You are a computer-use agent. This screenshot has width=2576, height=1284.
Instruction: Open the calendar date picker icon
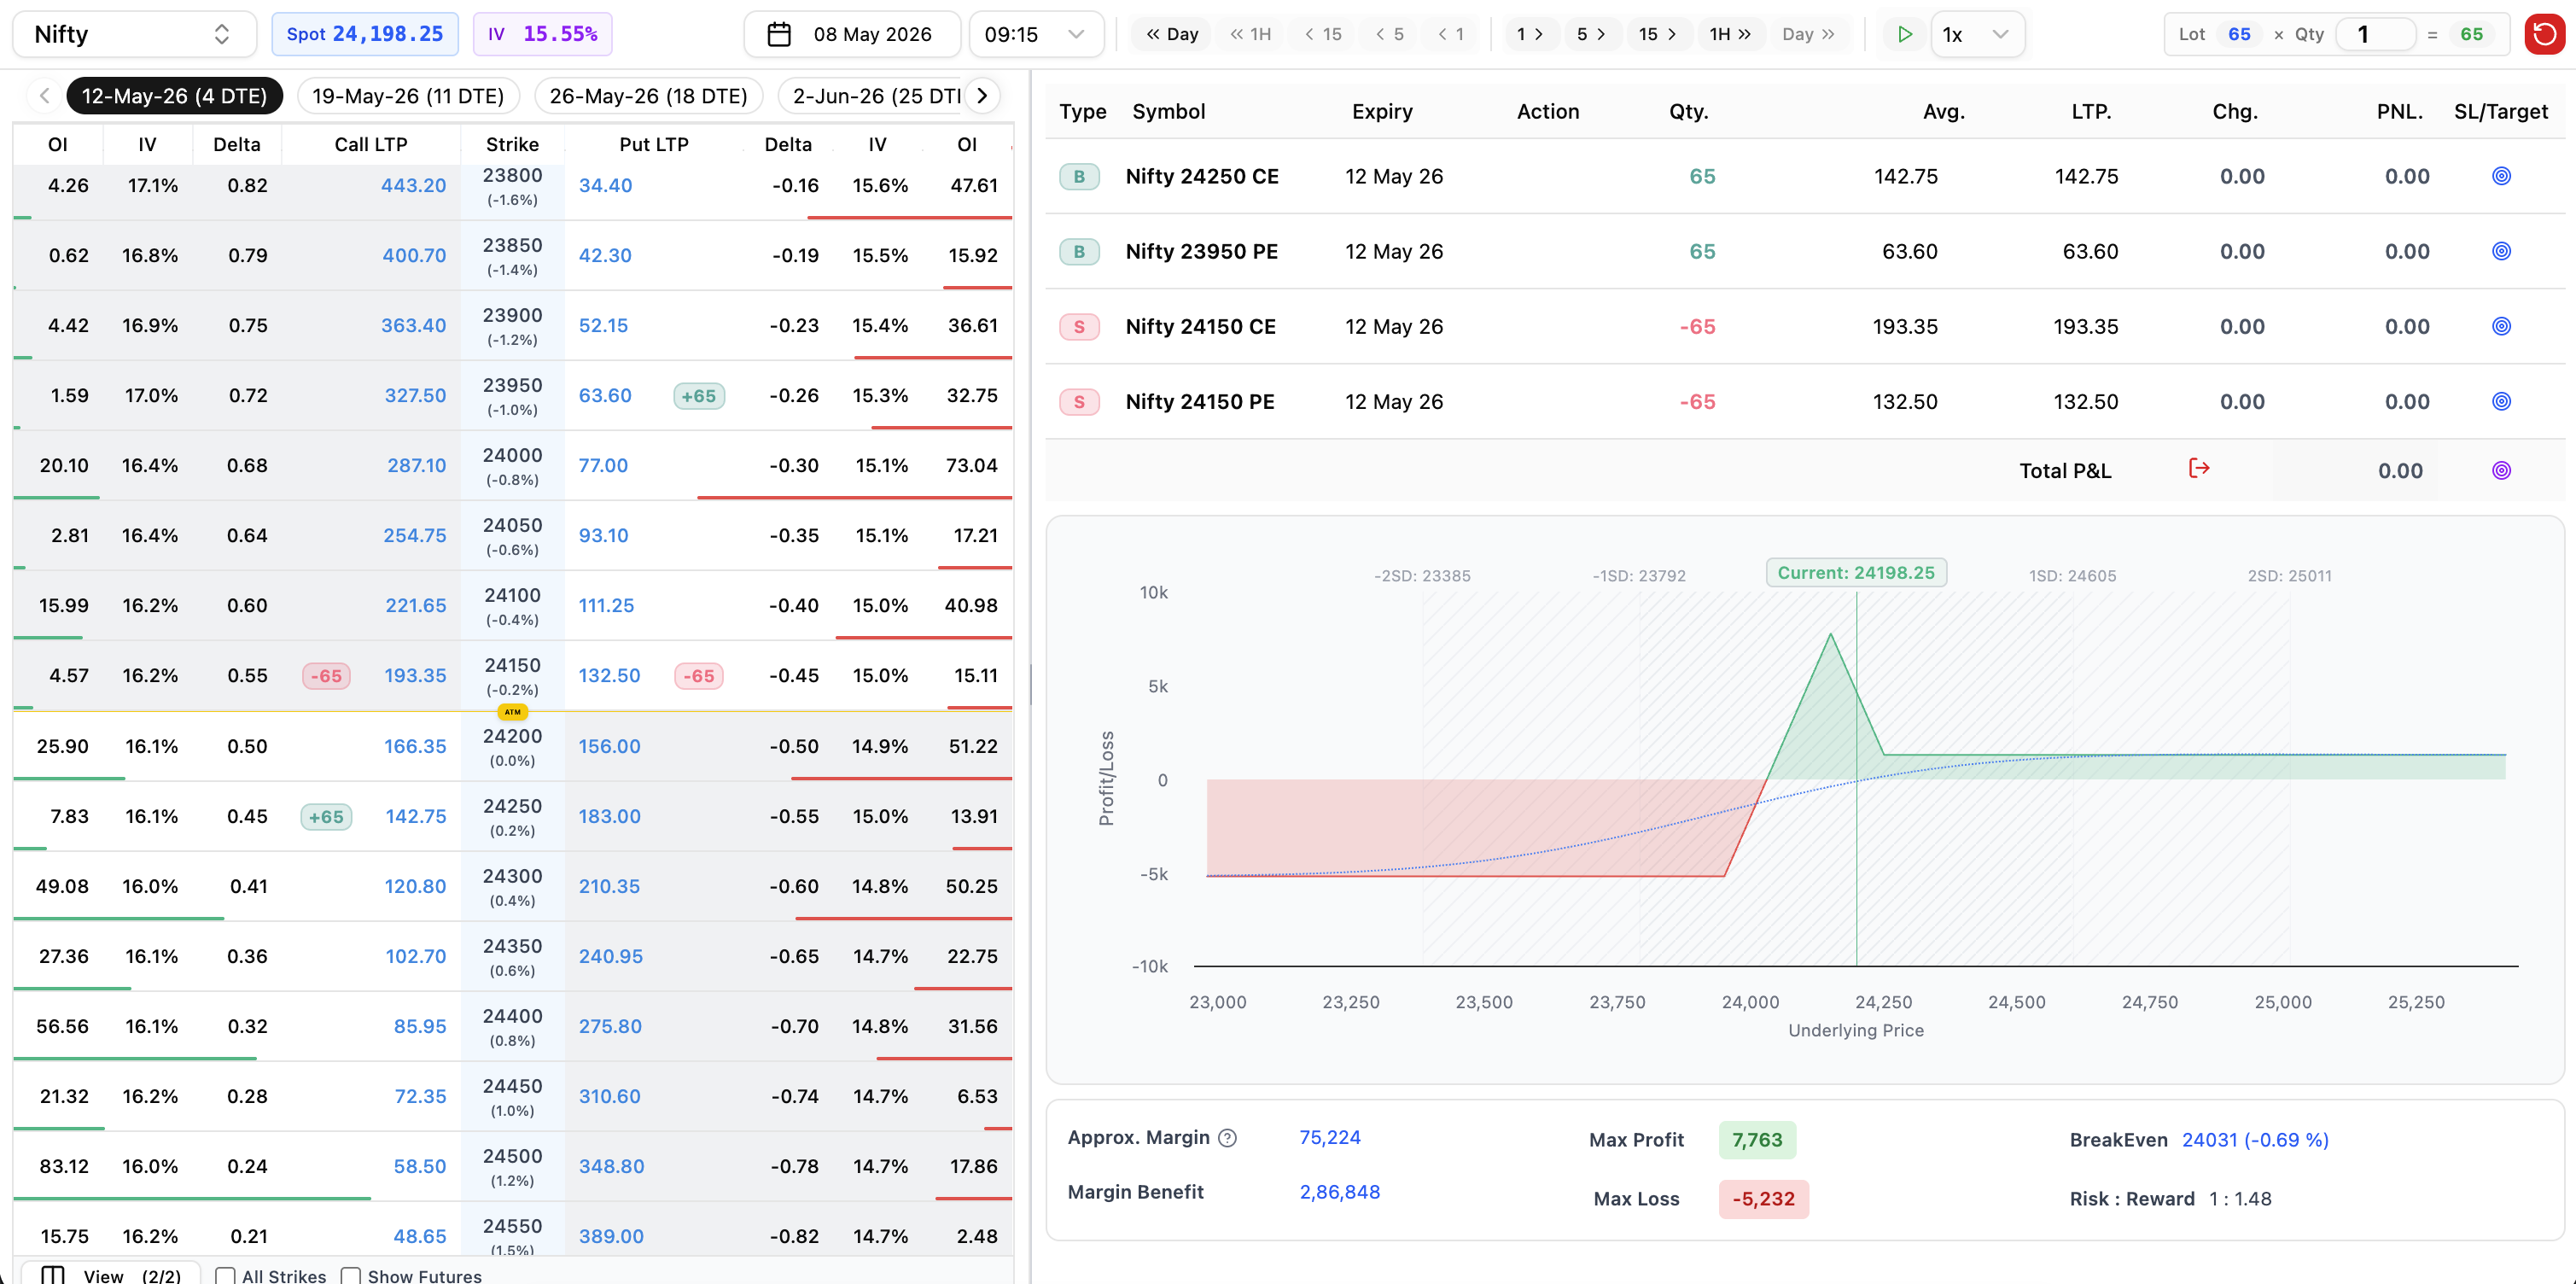click(x=779, y=35)
